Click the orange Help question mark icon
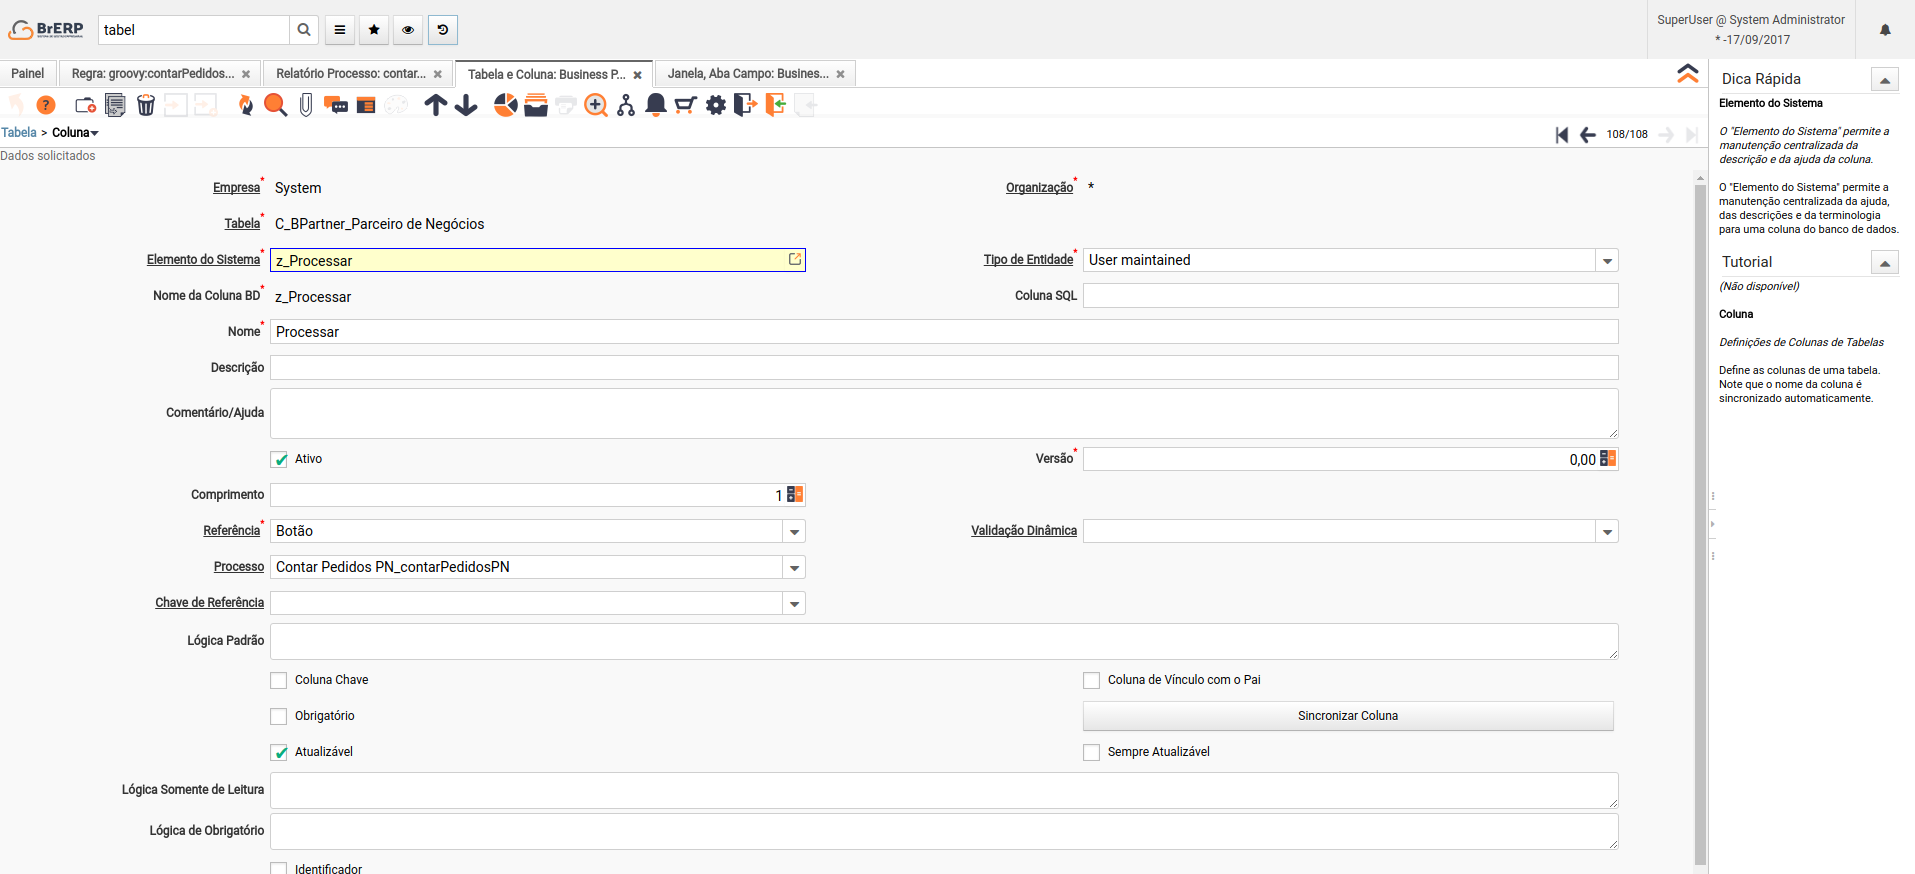The height and width of the screenshot is (874, 1915). click(x=46, y=105)
